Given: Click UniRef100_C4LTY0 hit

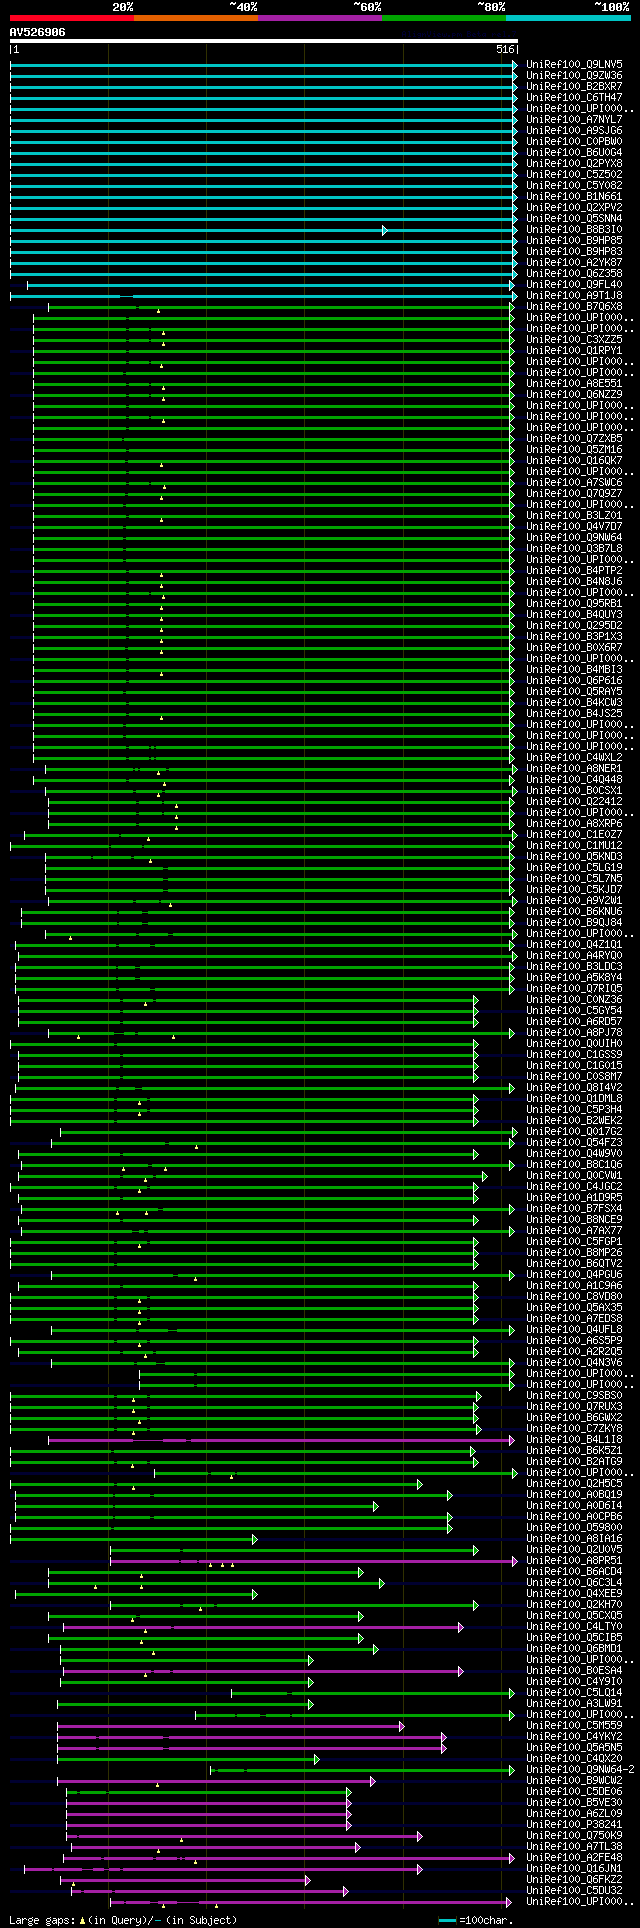Looking at the screenshot, I should [573, 1626].
